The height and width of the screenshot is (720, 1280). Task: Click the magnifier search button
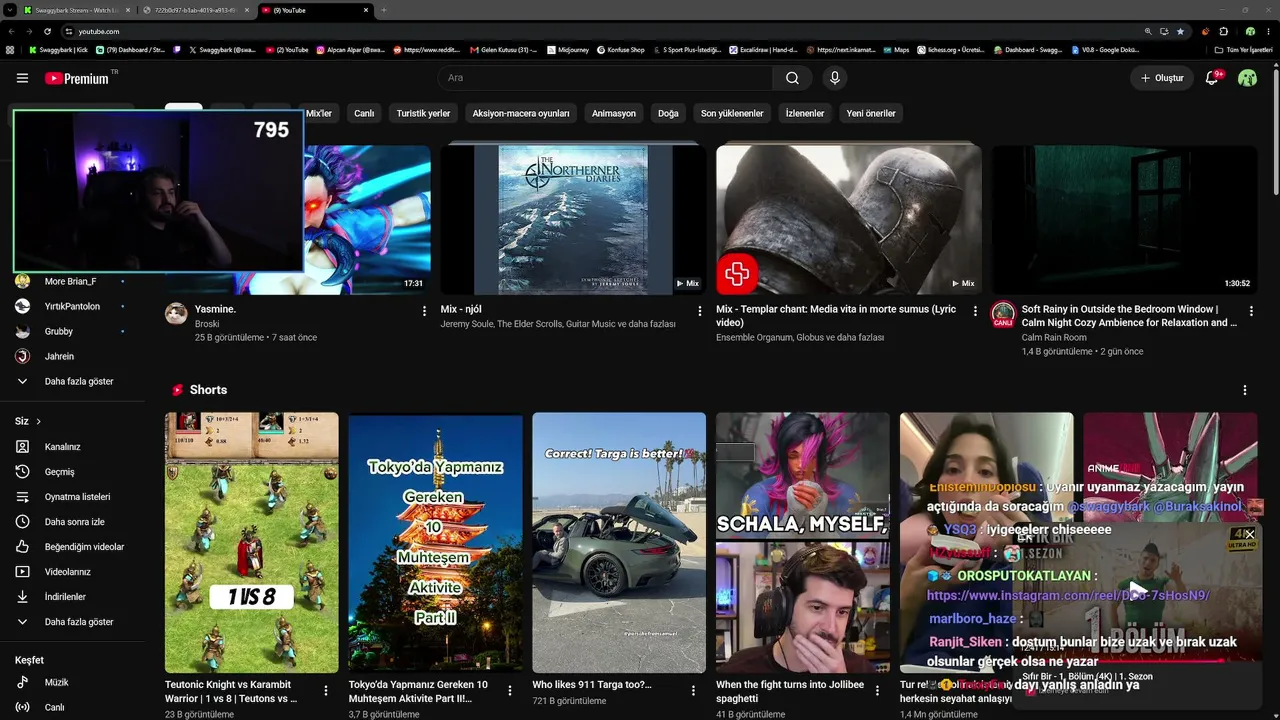point(792,78)
